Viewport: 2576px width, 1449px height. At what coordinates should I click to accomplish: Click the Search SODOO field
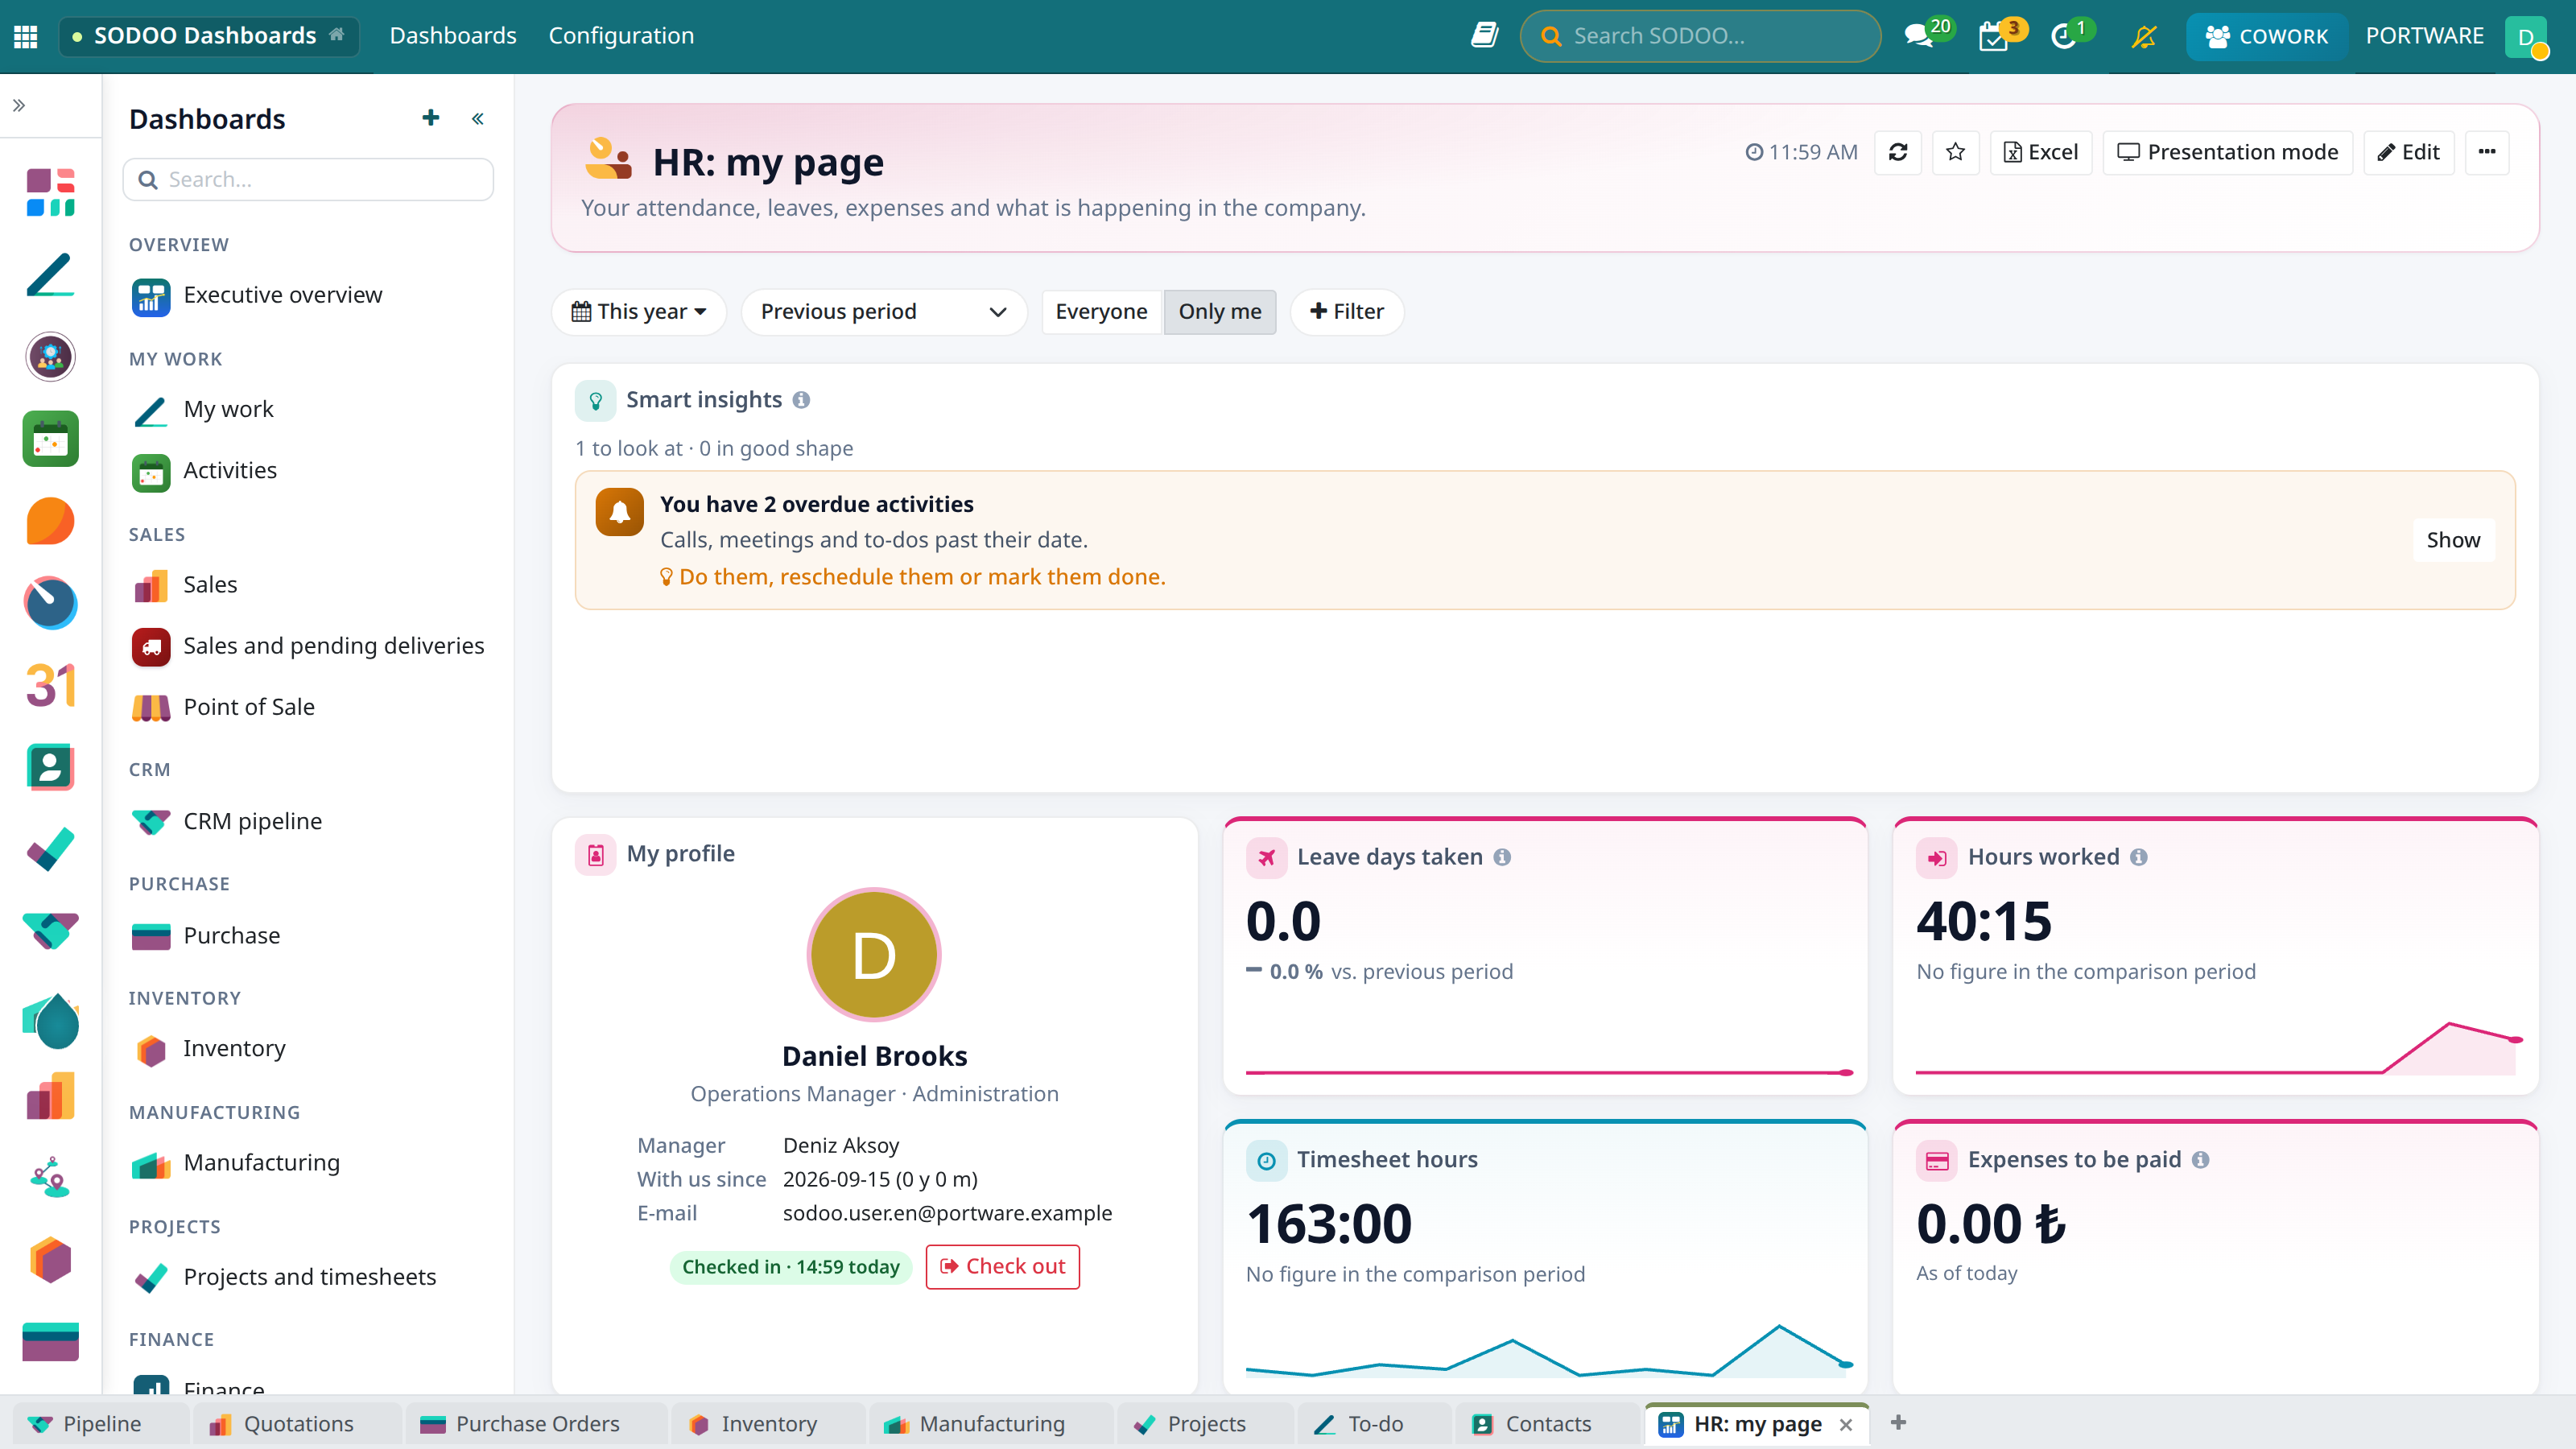(x=1700, y=36)
